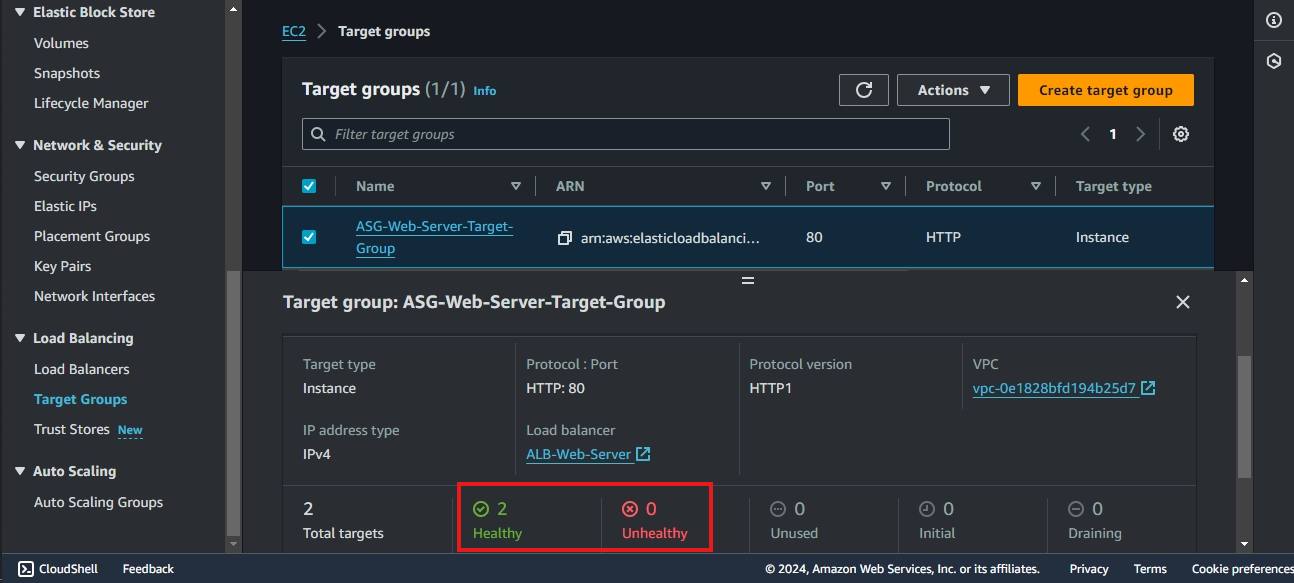Click the Target type column header
This screenshot has height=583, width=1294.
[1114, 186]
